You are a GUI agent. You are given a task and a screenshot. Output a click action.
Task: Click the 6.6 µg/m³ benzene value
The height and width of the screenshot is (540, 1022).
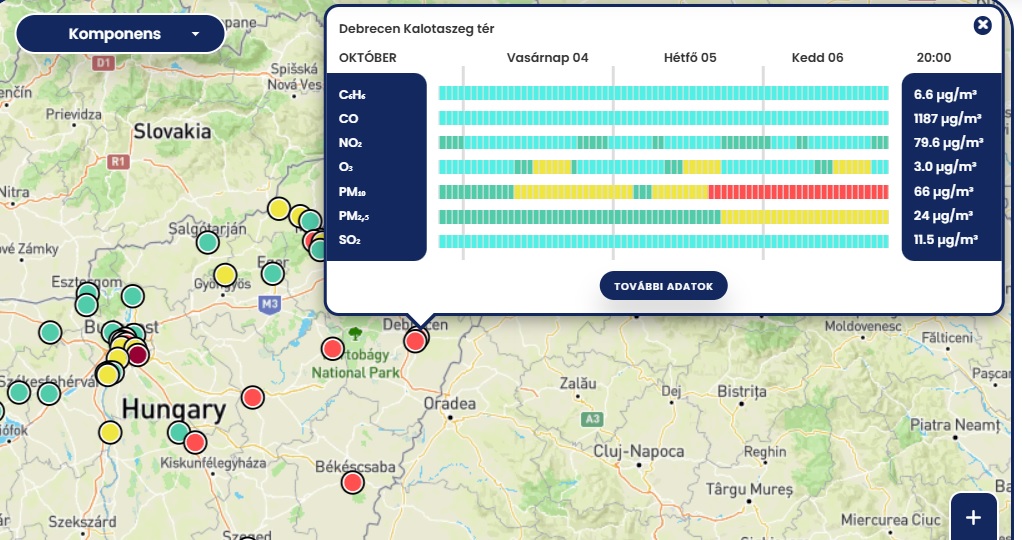(x=945, y=95)
